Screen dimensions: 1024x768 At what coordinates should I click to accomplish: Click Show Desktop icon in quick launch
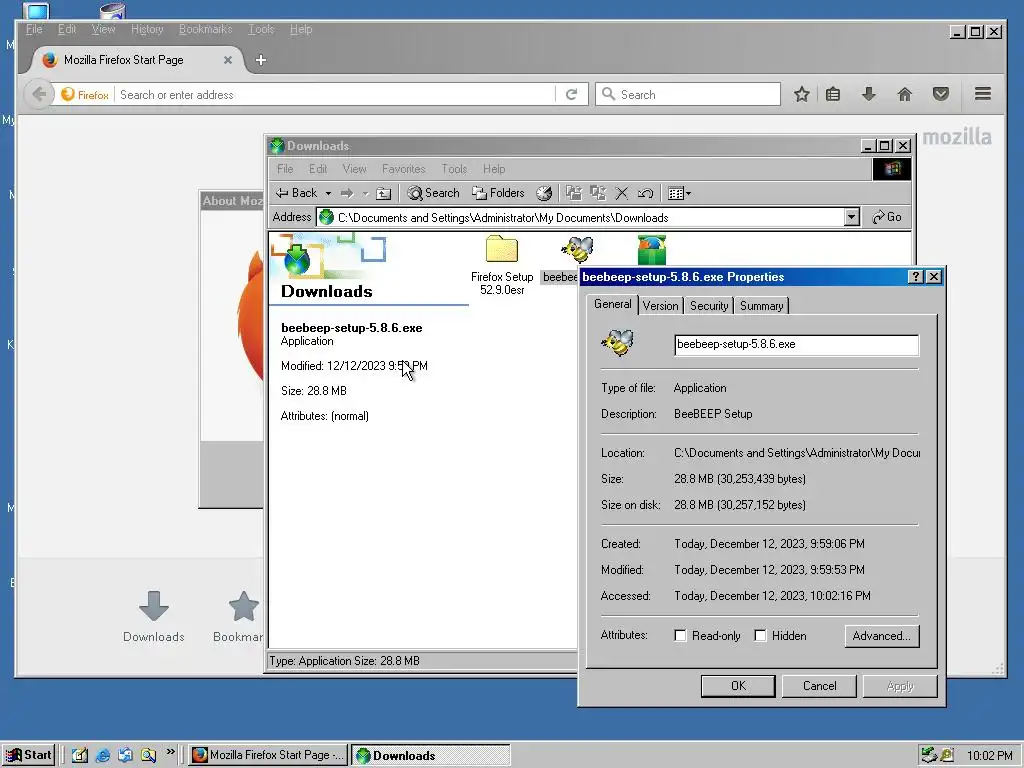point(80,755)
